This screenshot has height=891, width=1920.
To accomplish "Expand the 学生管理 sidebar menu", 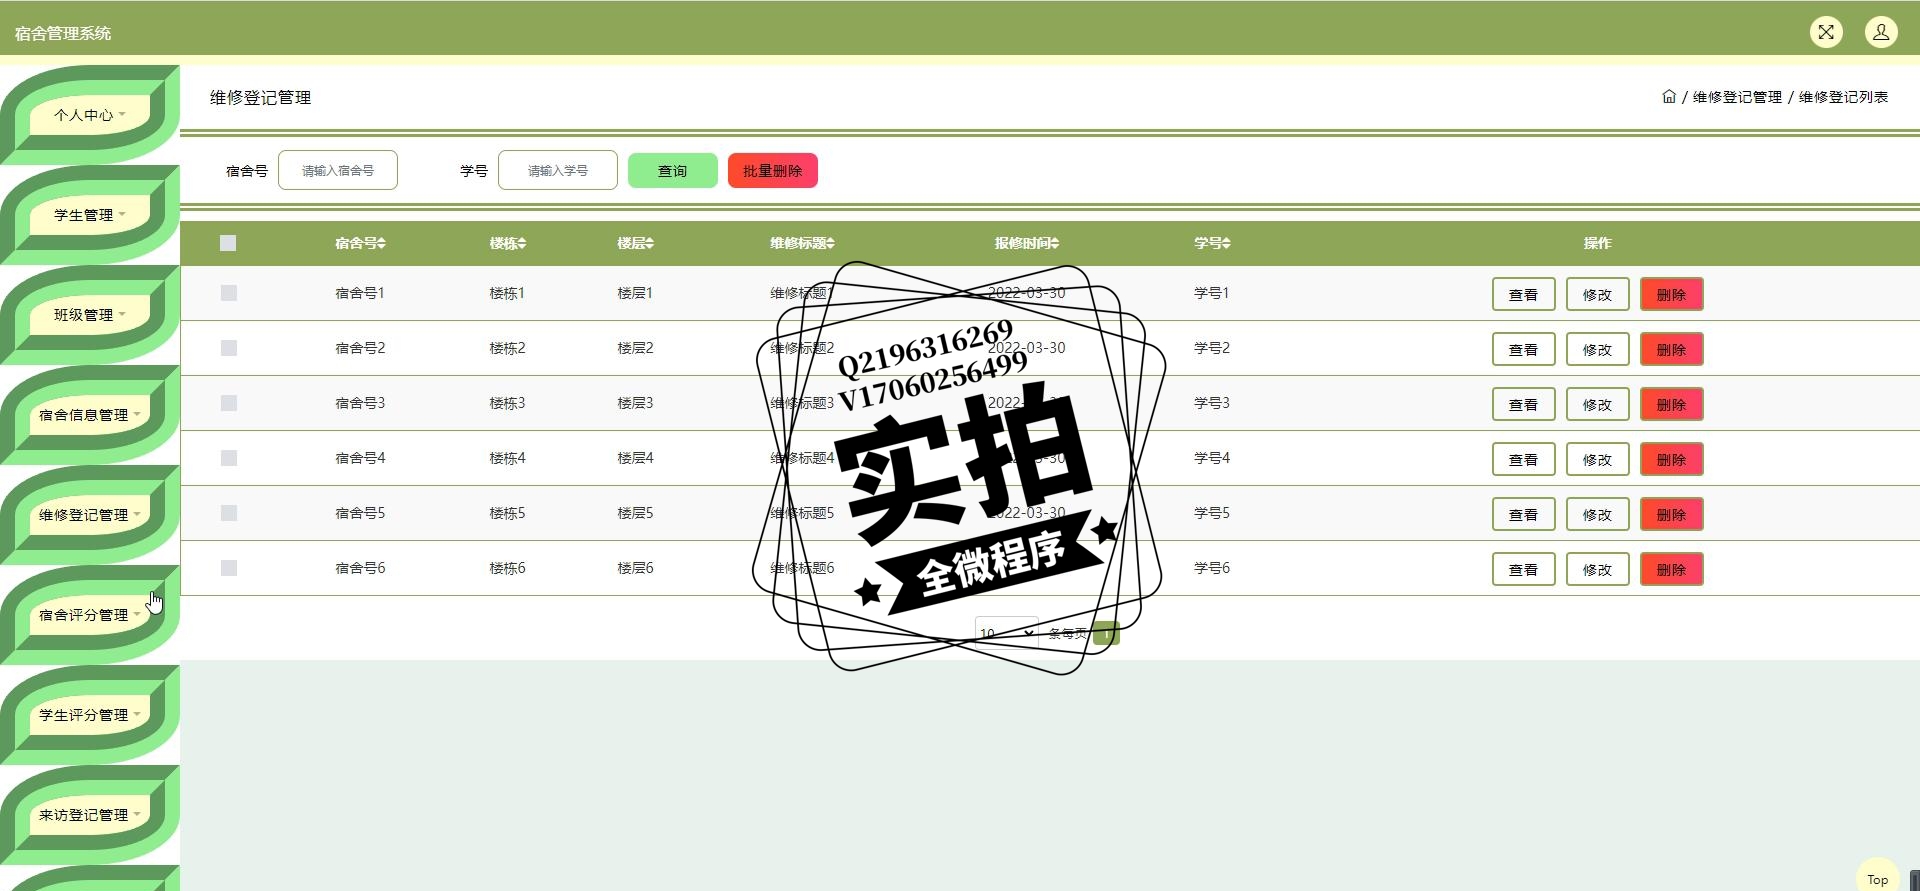I will tap(90, 215).
